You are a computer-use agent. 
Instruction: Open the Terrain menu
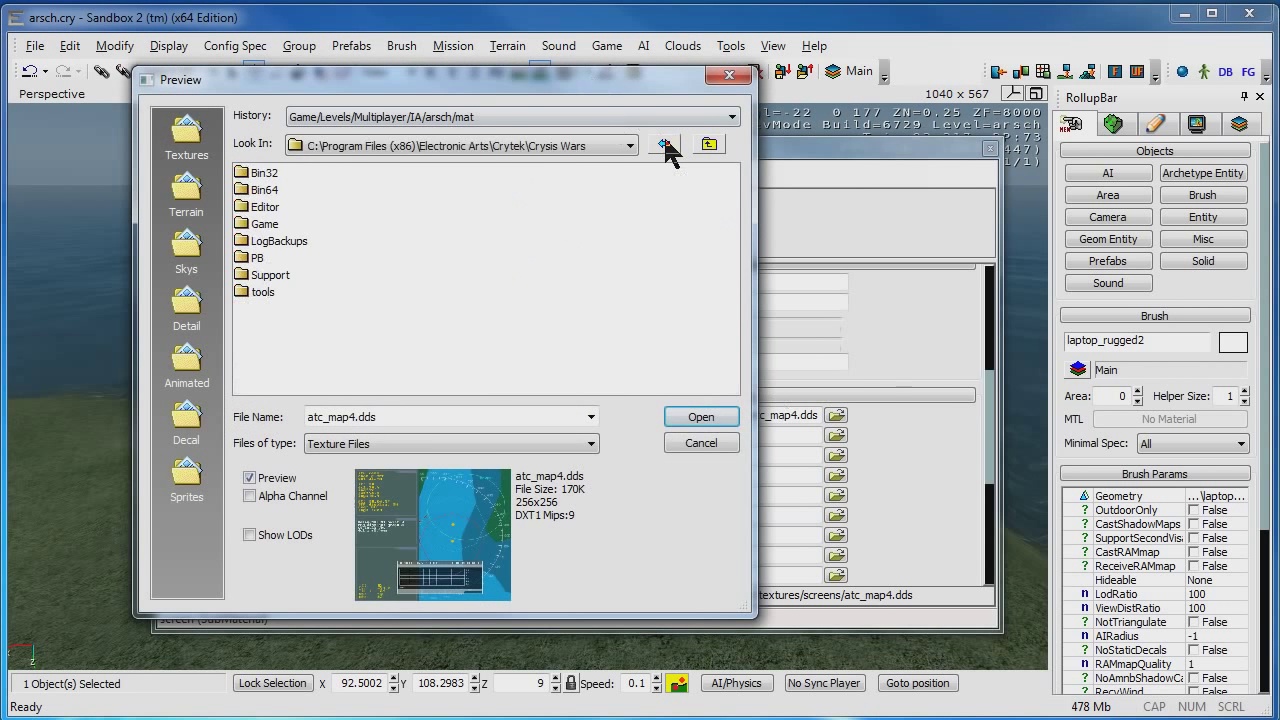(507, 46)
